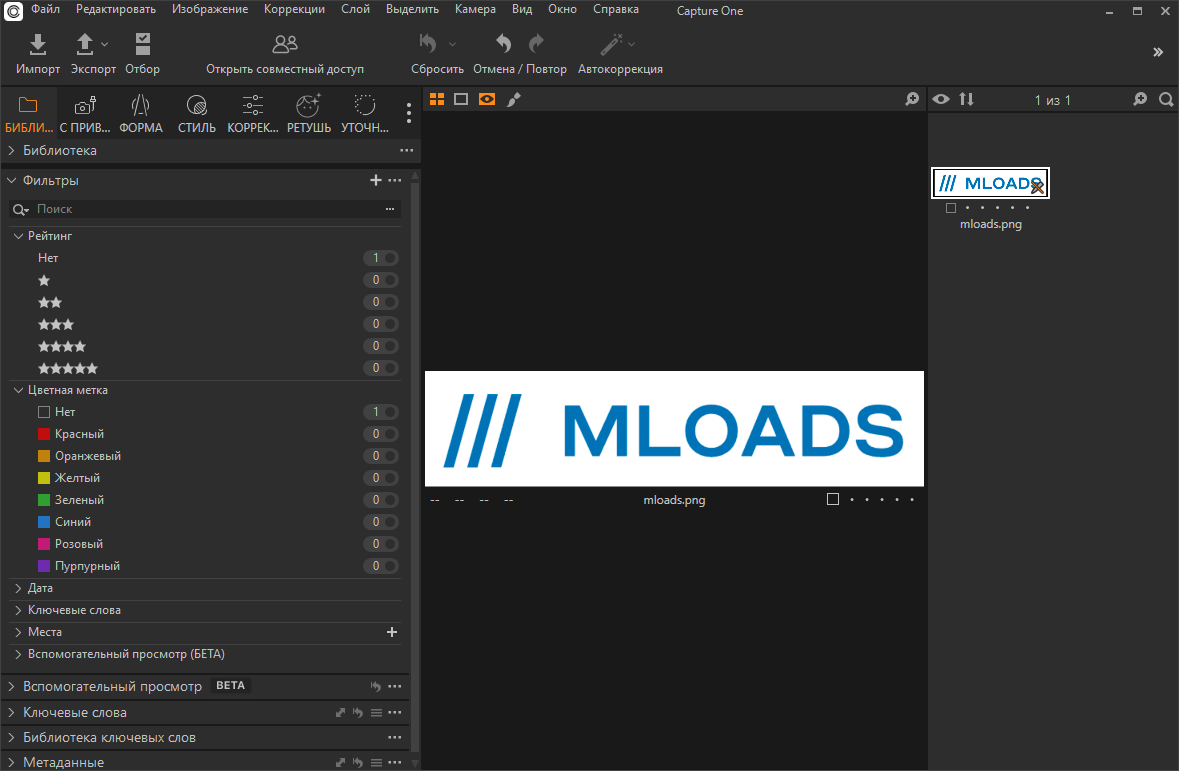Image resolution: width=1179 pixels, height=771 pixels.
Task: Toggle three-star rating filter dot
Action: [390, 324]
